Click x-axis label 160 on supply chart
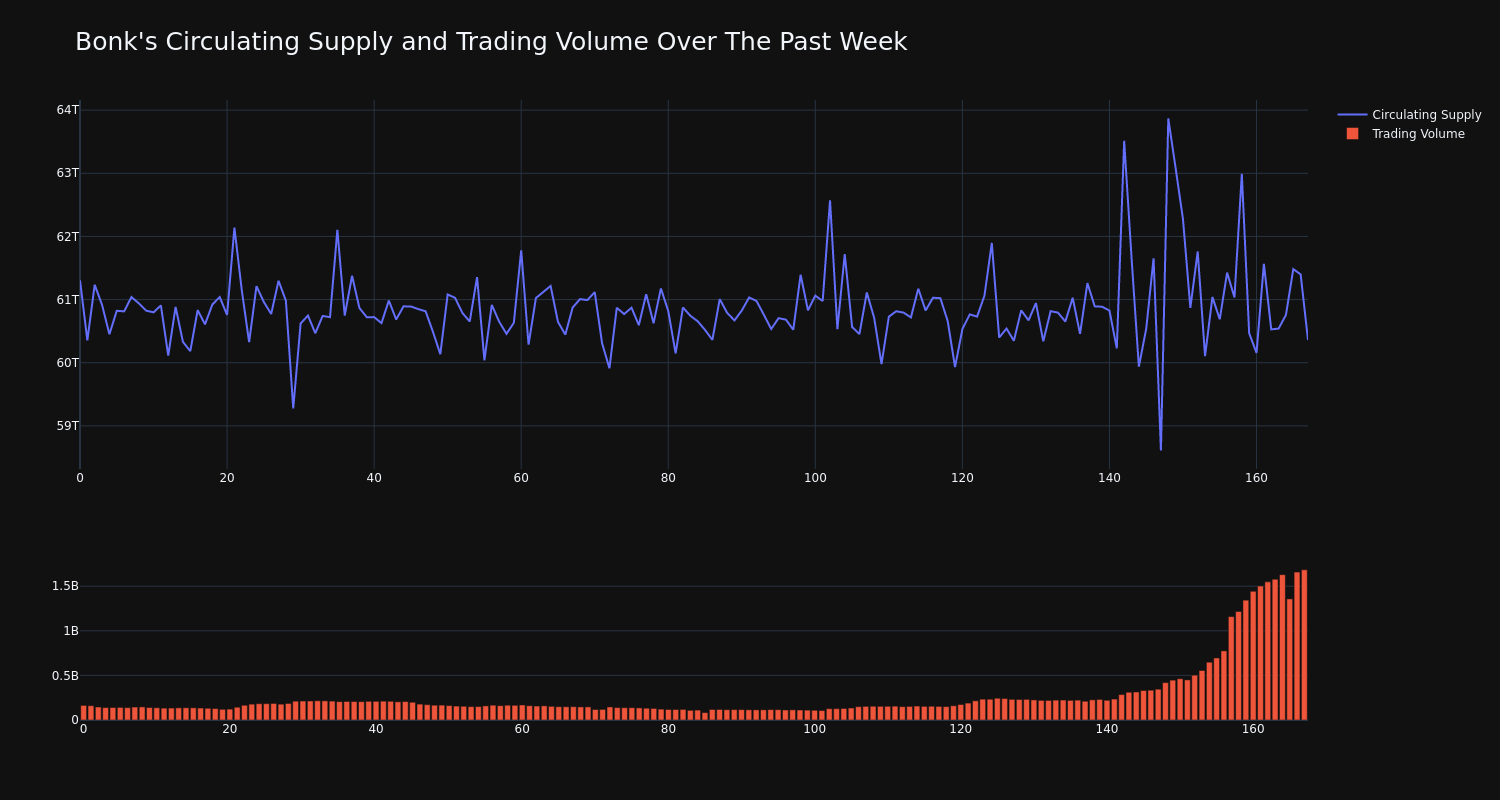Viewport: 1500px width, 800px height. tap(1256, 478)
